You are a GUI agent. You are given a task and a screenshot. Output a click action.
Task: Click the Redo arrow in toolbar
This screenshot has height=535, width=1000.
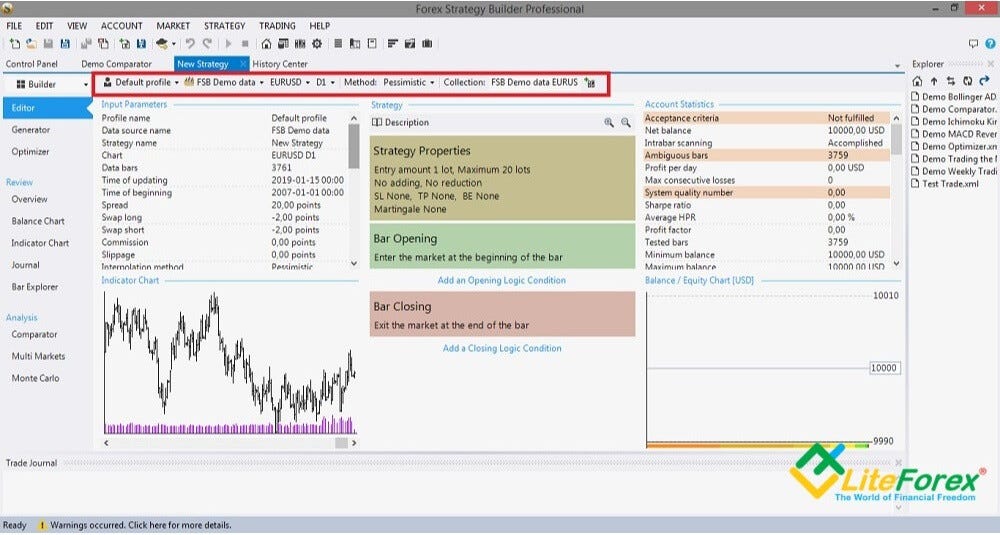(207, 44)
